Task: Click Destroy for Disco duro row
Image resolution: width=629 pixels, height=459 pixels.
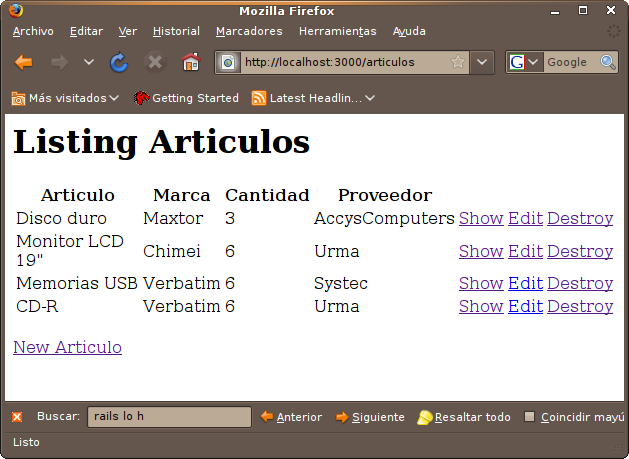Action: click(580, 218)
